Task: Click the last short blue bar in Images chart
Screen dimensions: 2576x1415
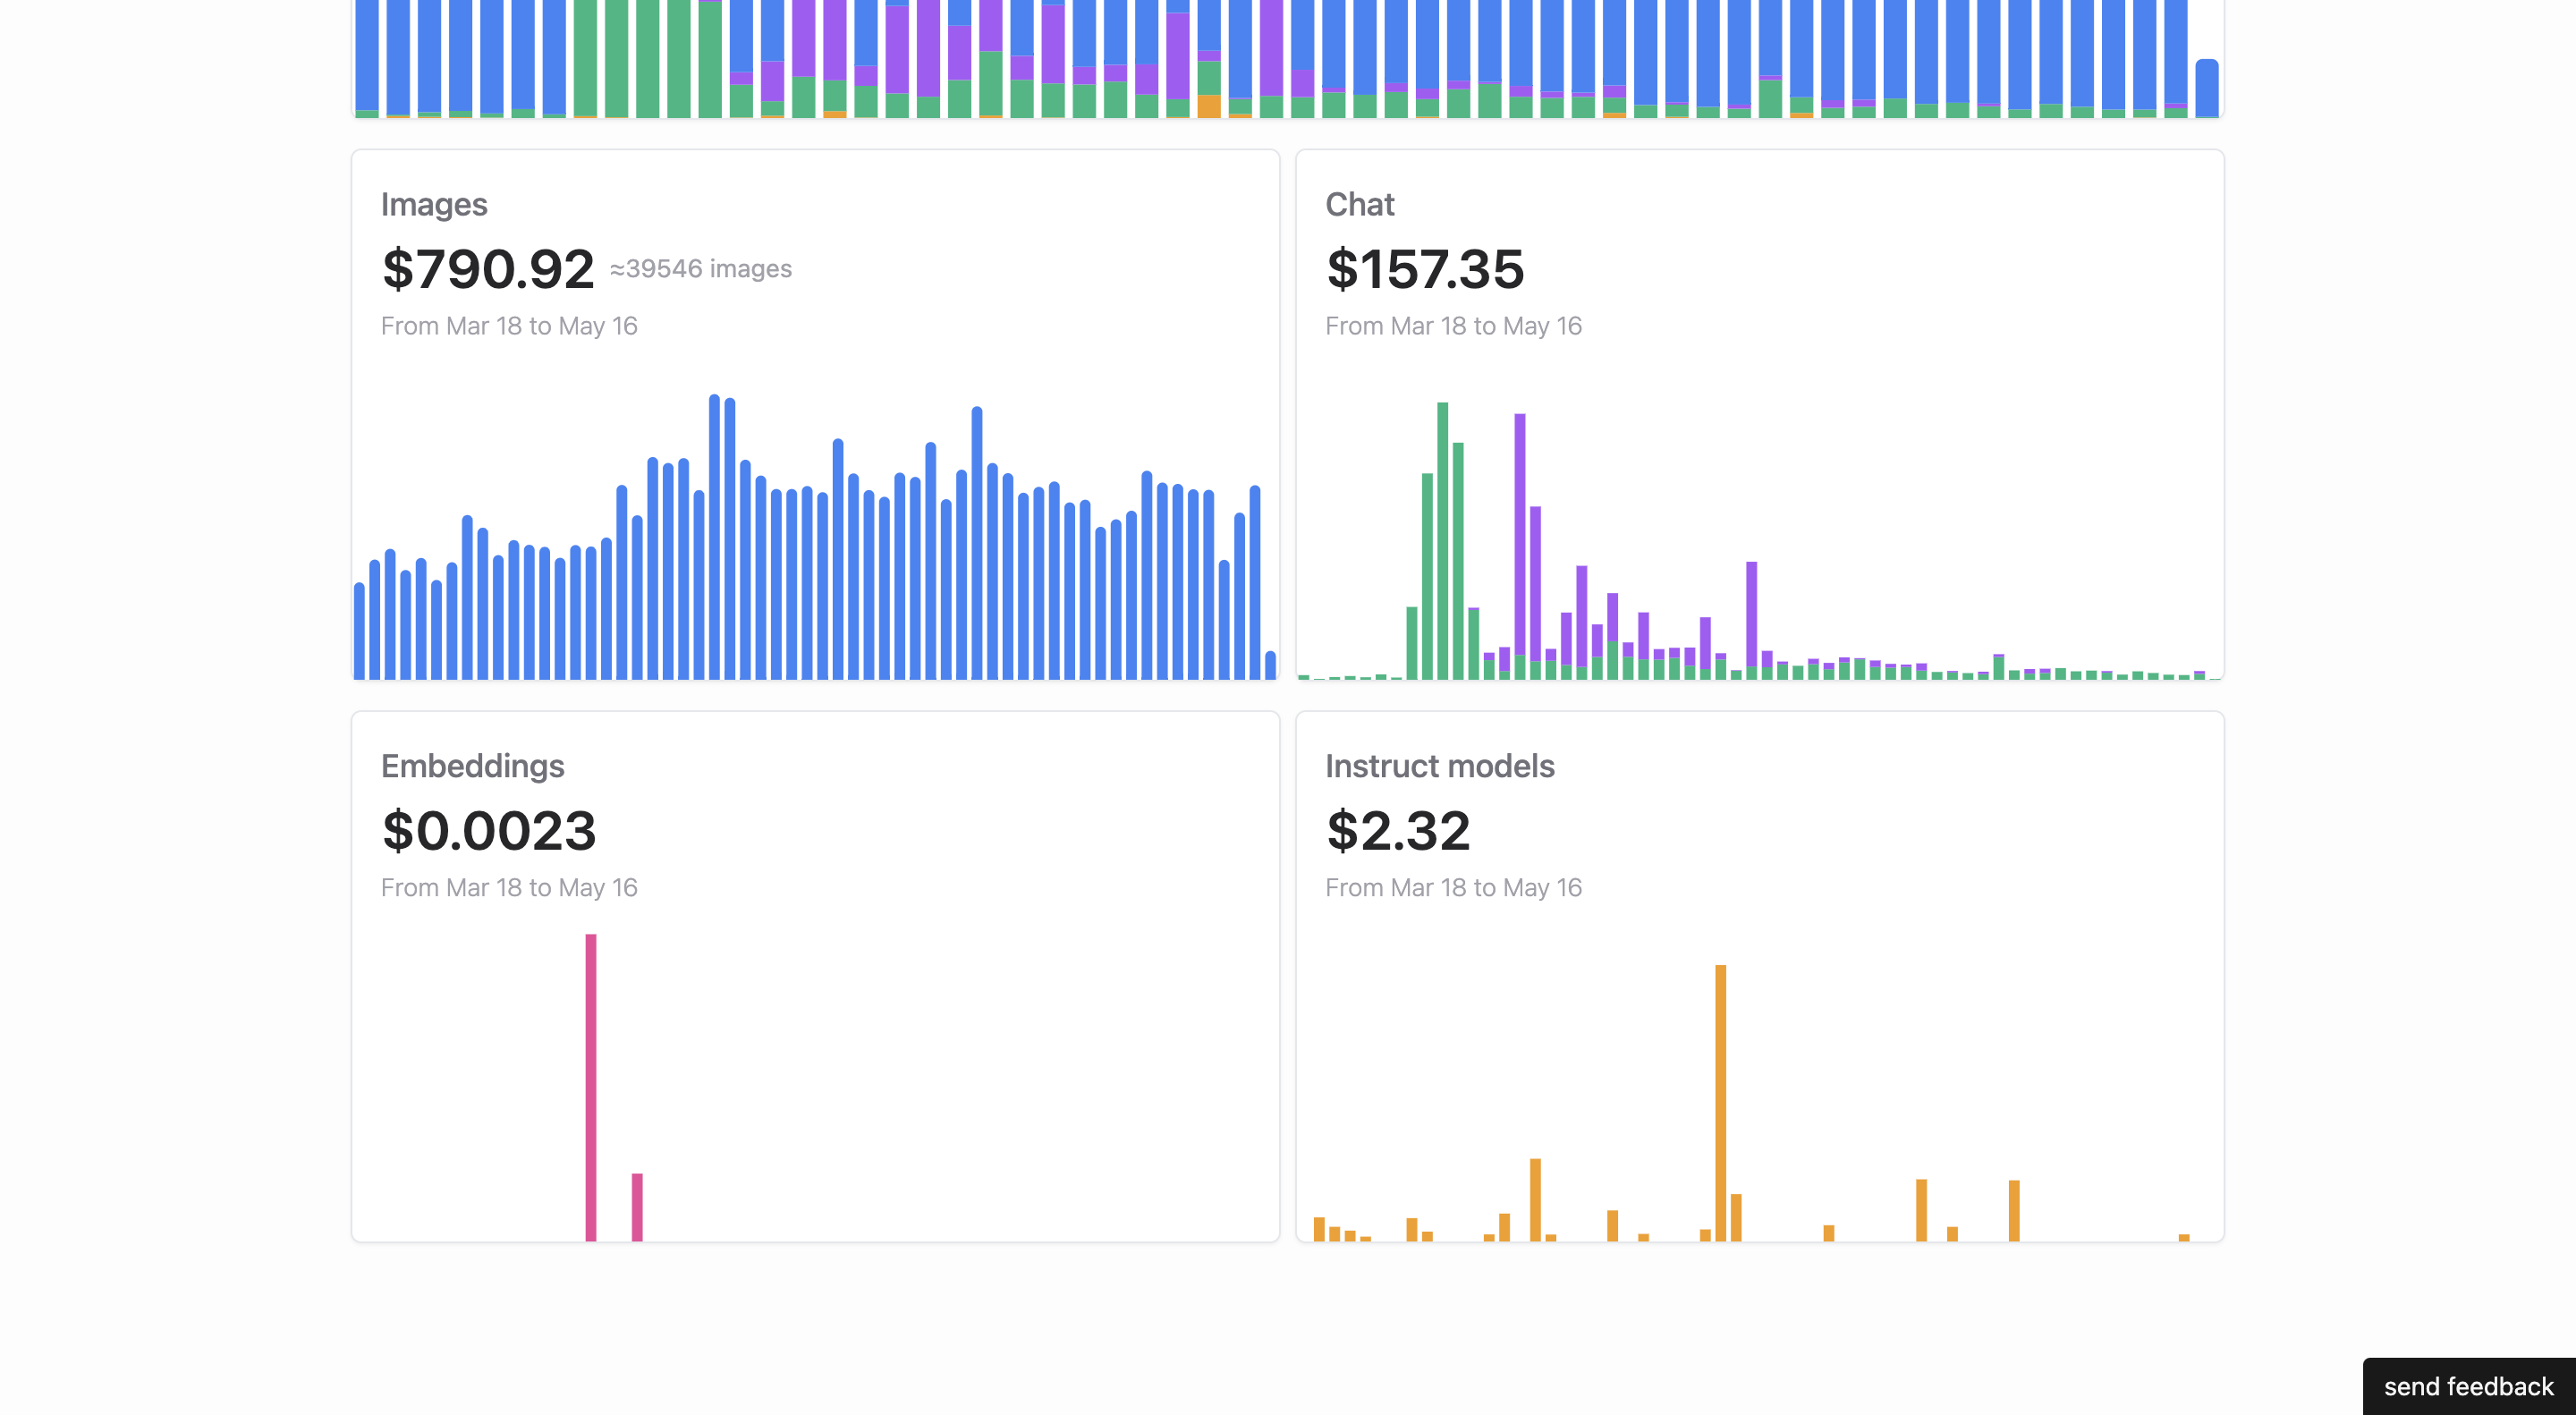Action: 1271,665
